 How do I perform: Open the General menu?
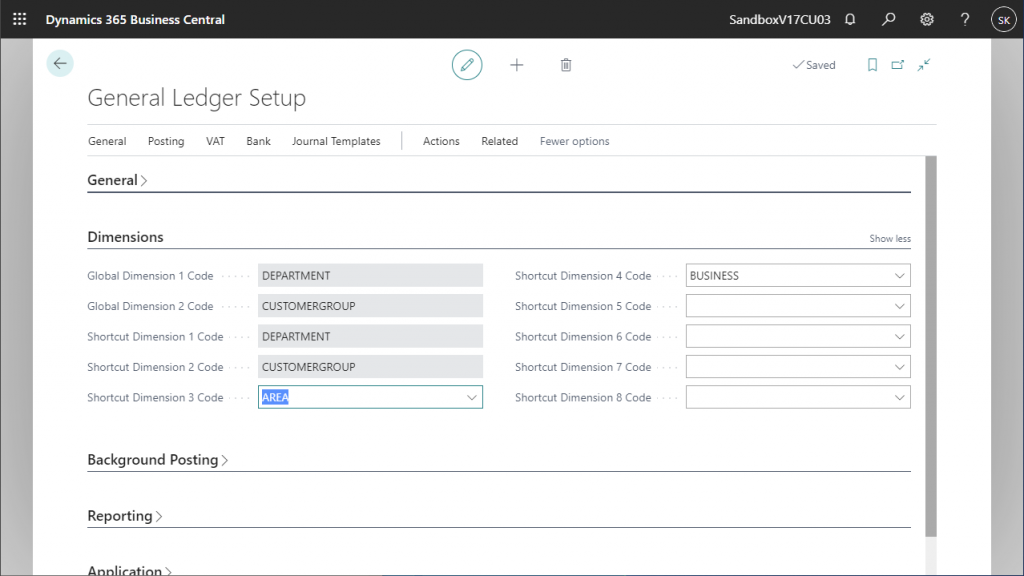[x=107, y=141]
